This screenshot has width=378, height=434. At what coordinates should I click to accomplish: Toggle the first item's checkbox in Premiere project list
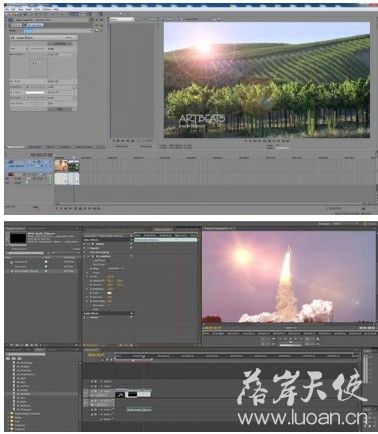point(46,262)
